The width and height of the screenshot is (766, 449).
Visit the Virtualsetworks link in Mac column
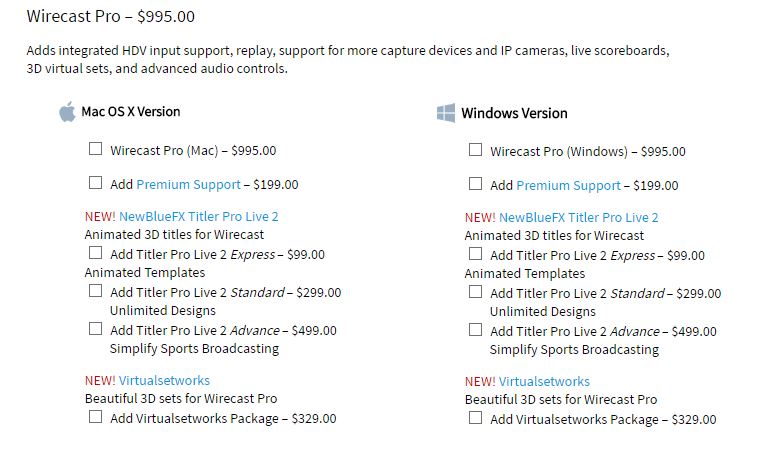(164, 380)
